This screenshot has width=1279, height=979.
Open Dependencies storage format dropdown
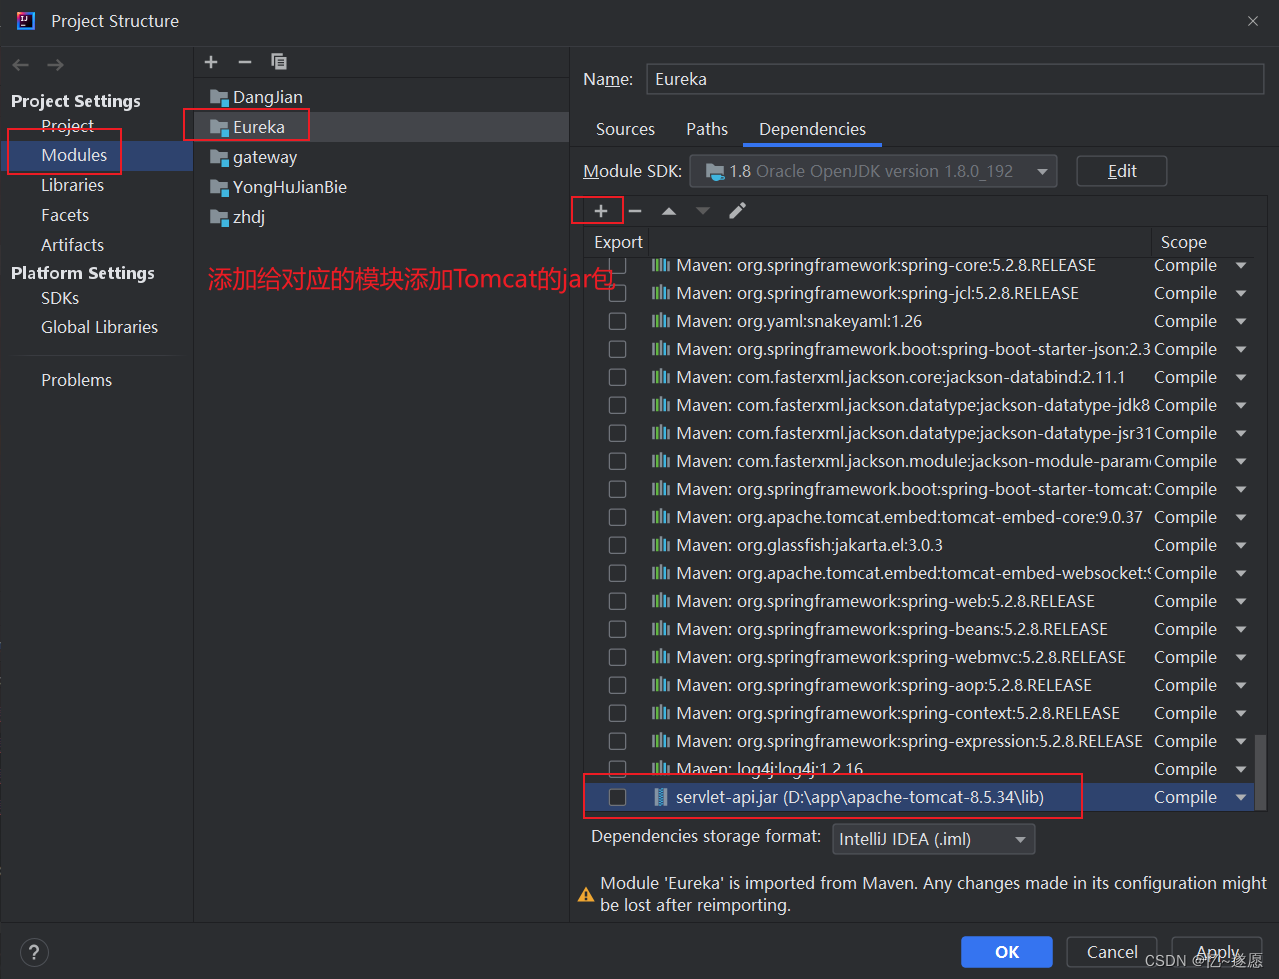[933, 839]
